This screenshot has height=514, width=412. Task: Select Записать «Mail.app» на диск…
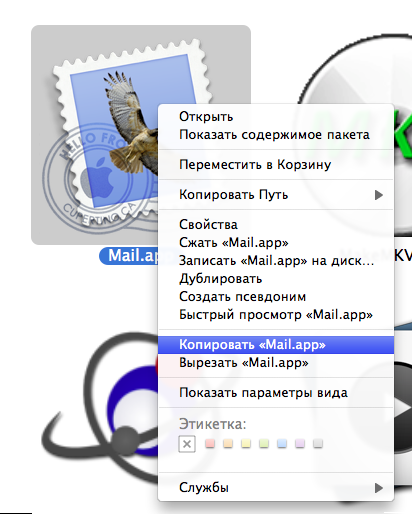point(275,260)
